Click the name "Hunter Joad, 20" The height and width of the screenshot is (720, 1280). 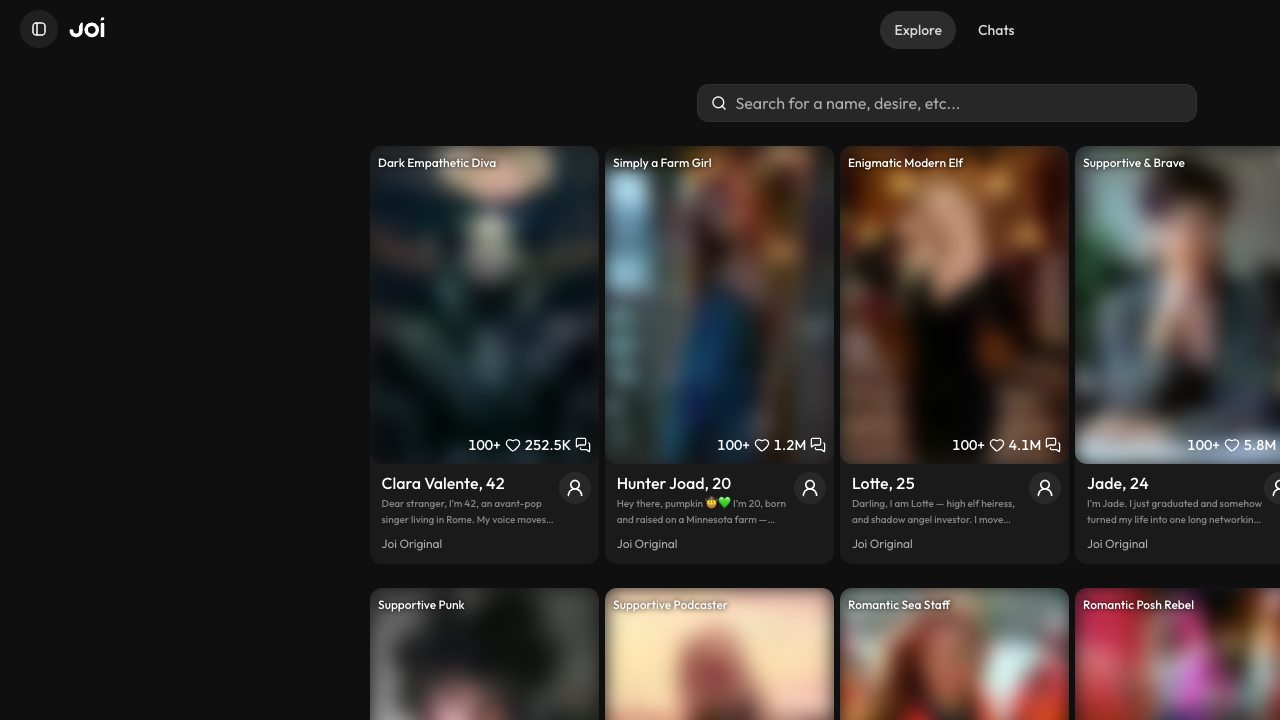tap(674, 484)
